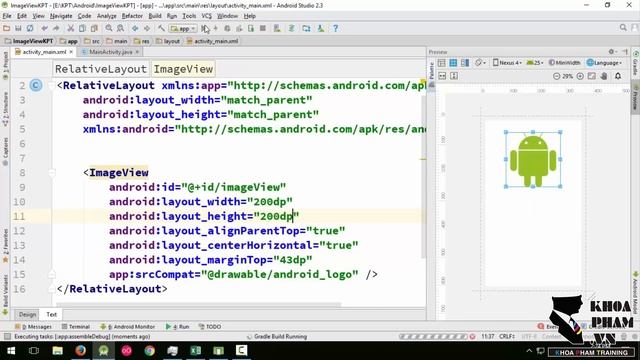Viewport: 640px width, 360px height.
Task: Open the File menu
Action: 7,16
